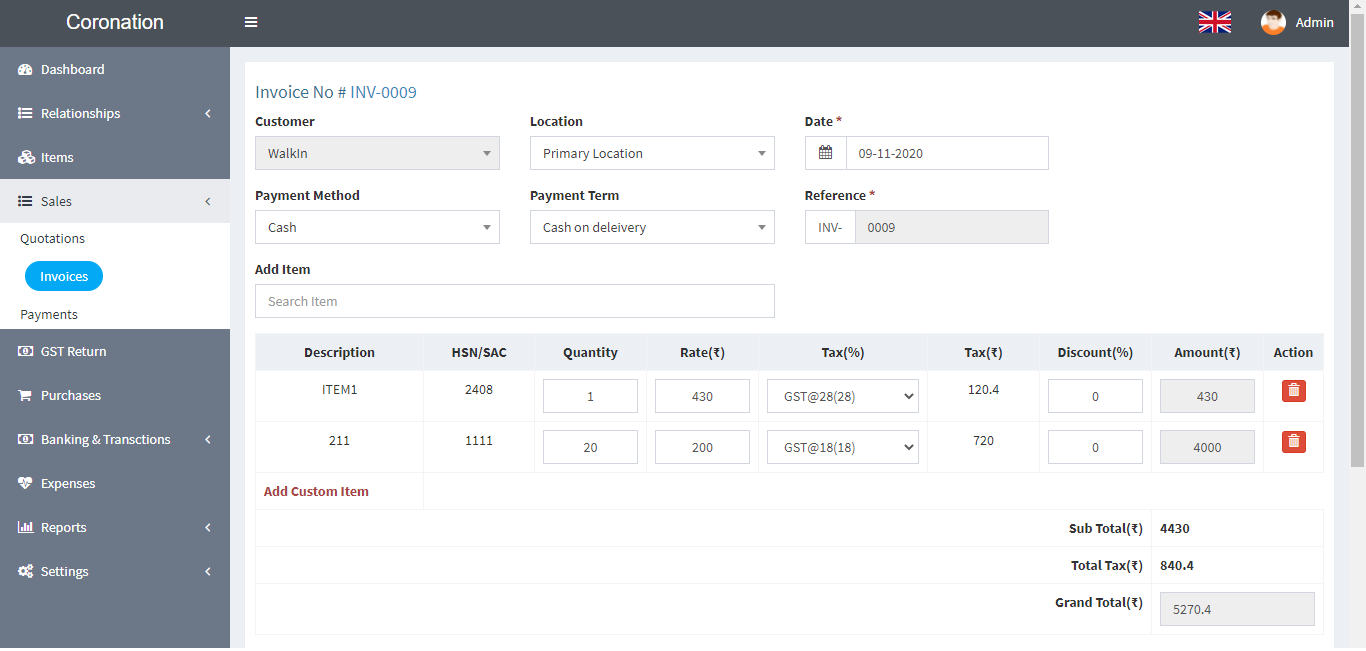Delete the ITEM1 row with trash icon
The width and height of the screenshot is (1366, 651).
point(1294,390)
